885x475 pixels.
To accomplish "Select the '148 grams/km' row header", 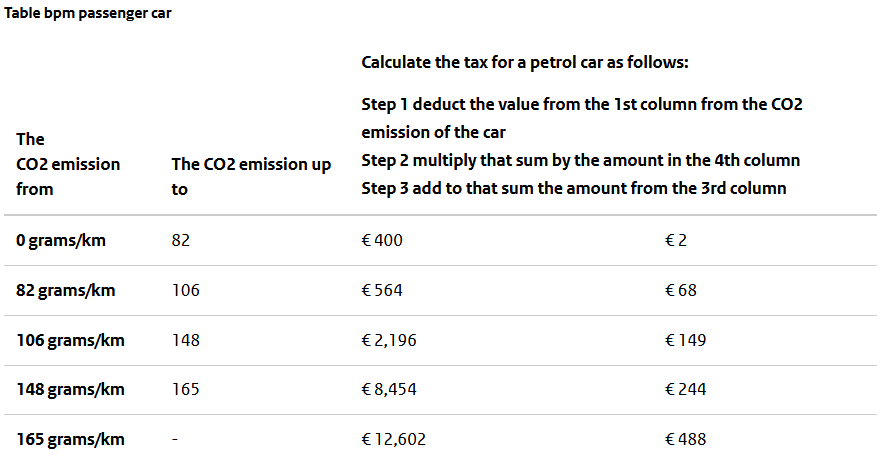I will pos(70,389).
